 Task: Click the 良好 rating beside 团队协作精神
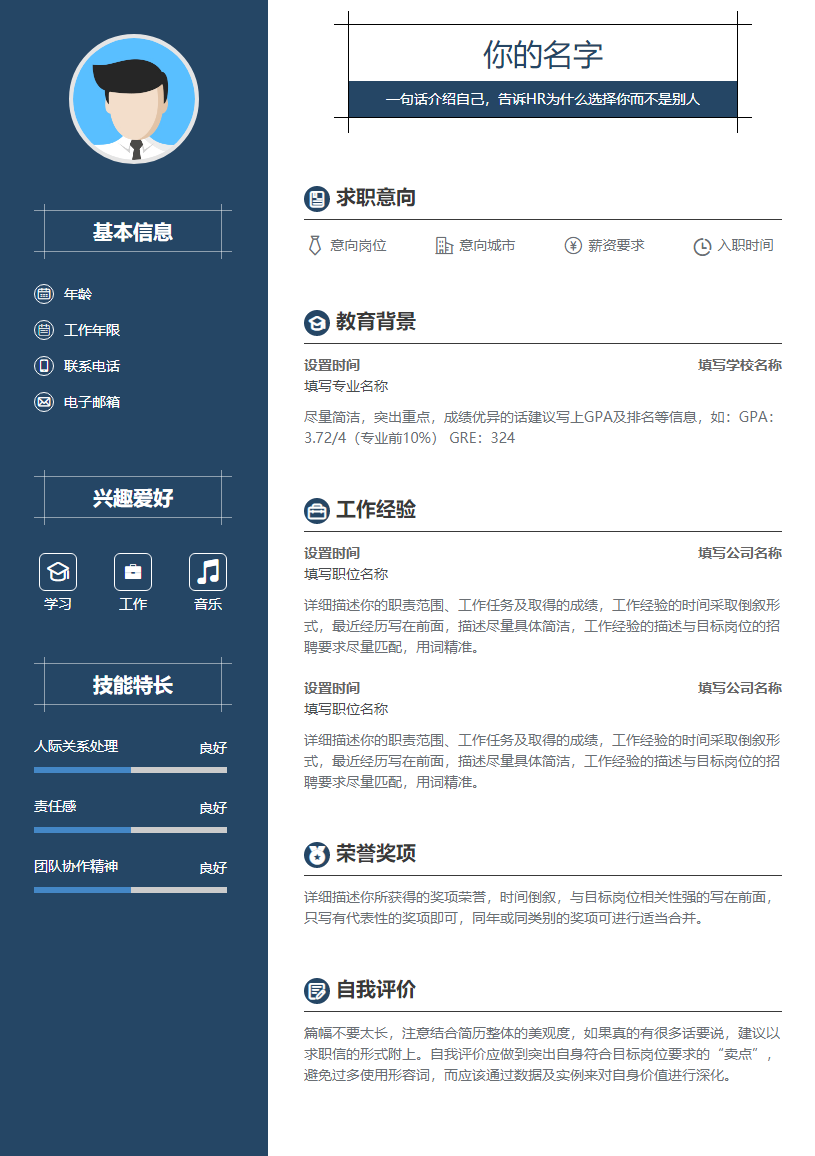click(213, 868)
